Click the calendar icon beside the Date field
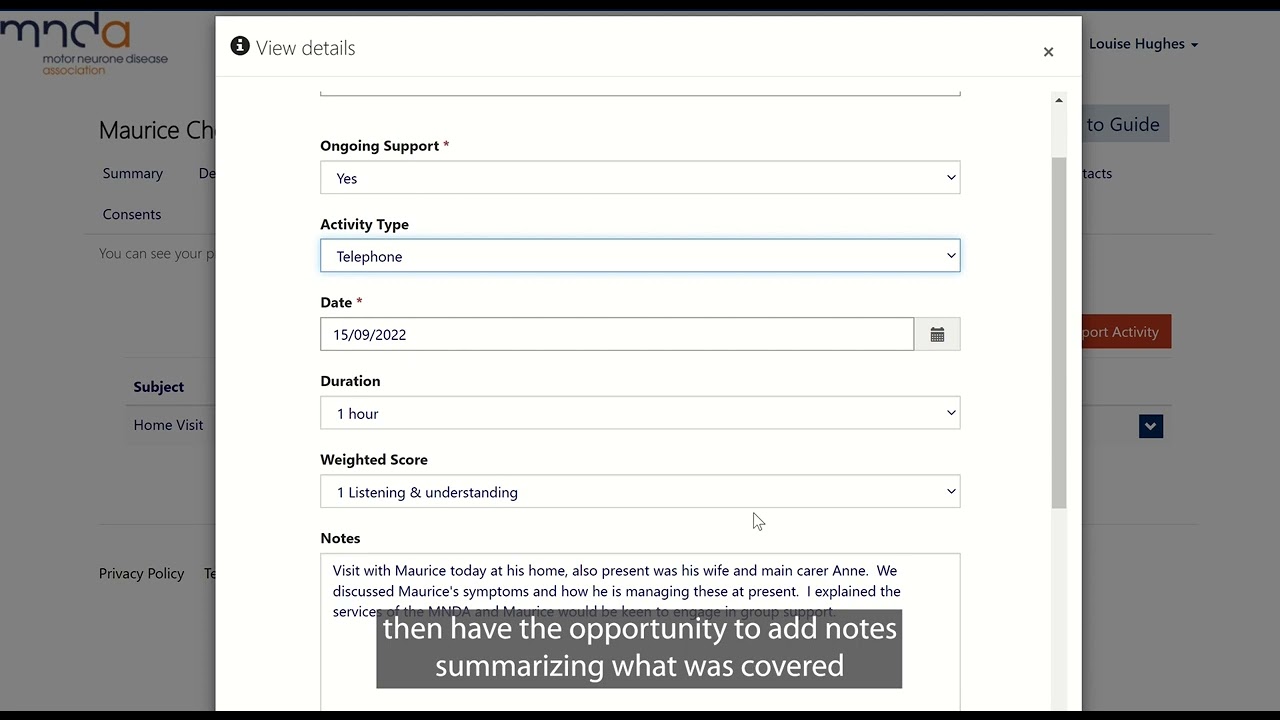The height and width of the screenshot is (720, 1280). coord(937,335)
